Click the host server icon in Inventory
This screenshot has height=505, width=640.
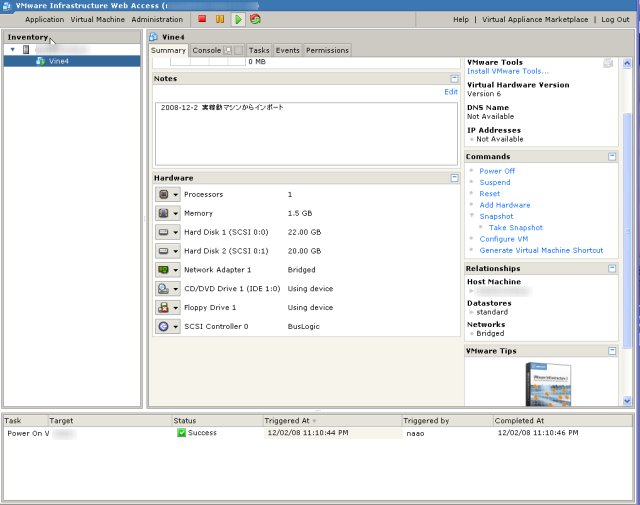pyautogui.click(x=26, y=50)
